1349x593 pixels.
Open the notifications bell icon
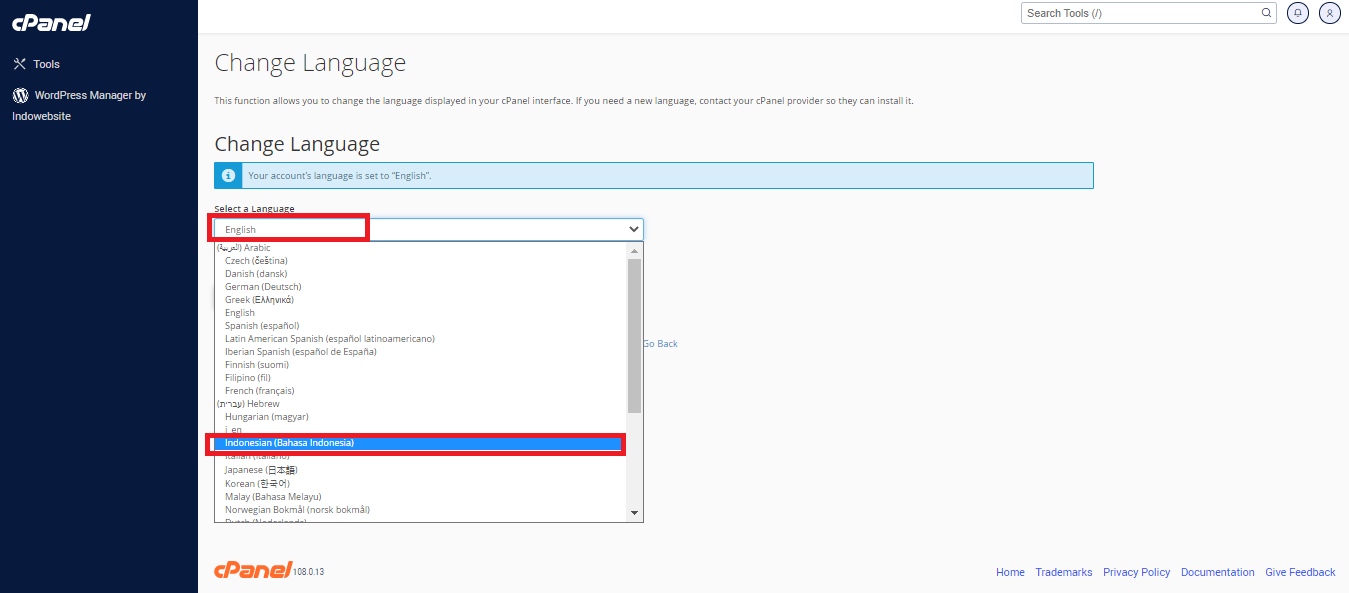click(1298, 13)
